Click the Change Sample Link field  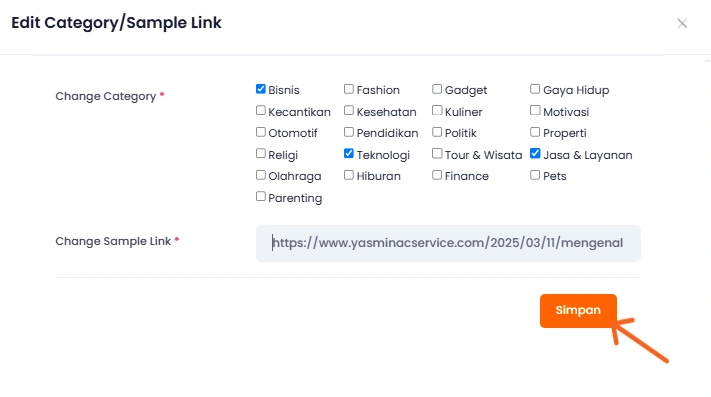pos(448,243)
